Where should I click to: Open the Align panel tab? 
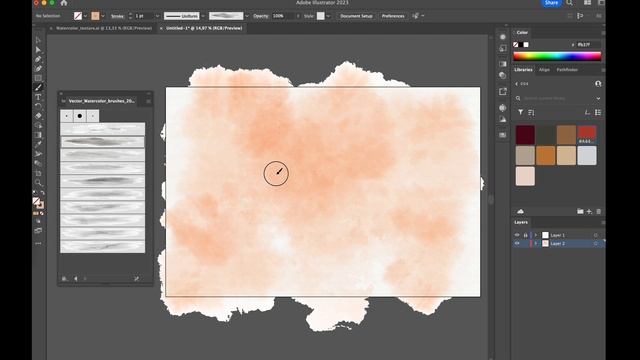click(544, 70)
